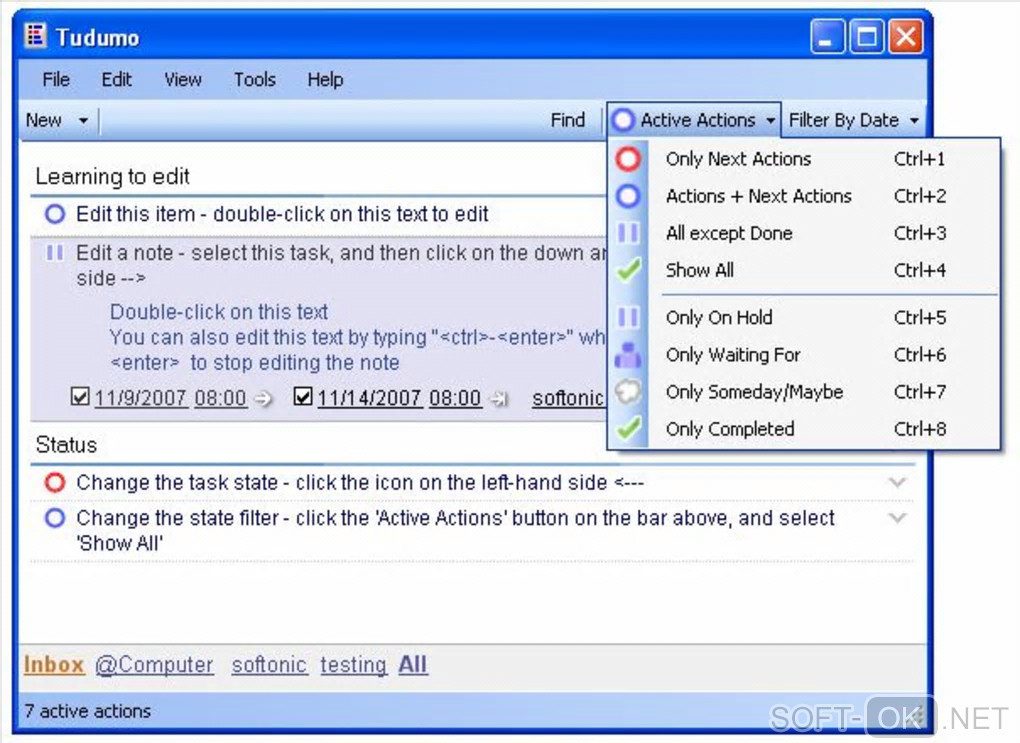Viewport: 1020px width, 743px height.
Task: Open the @Computer tag link
Action: (154, 665)
